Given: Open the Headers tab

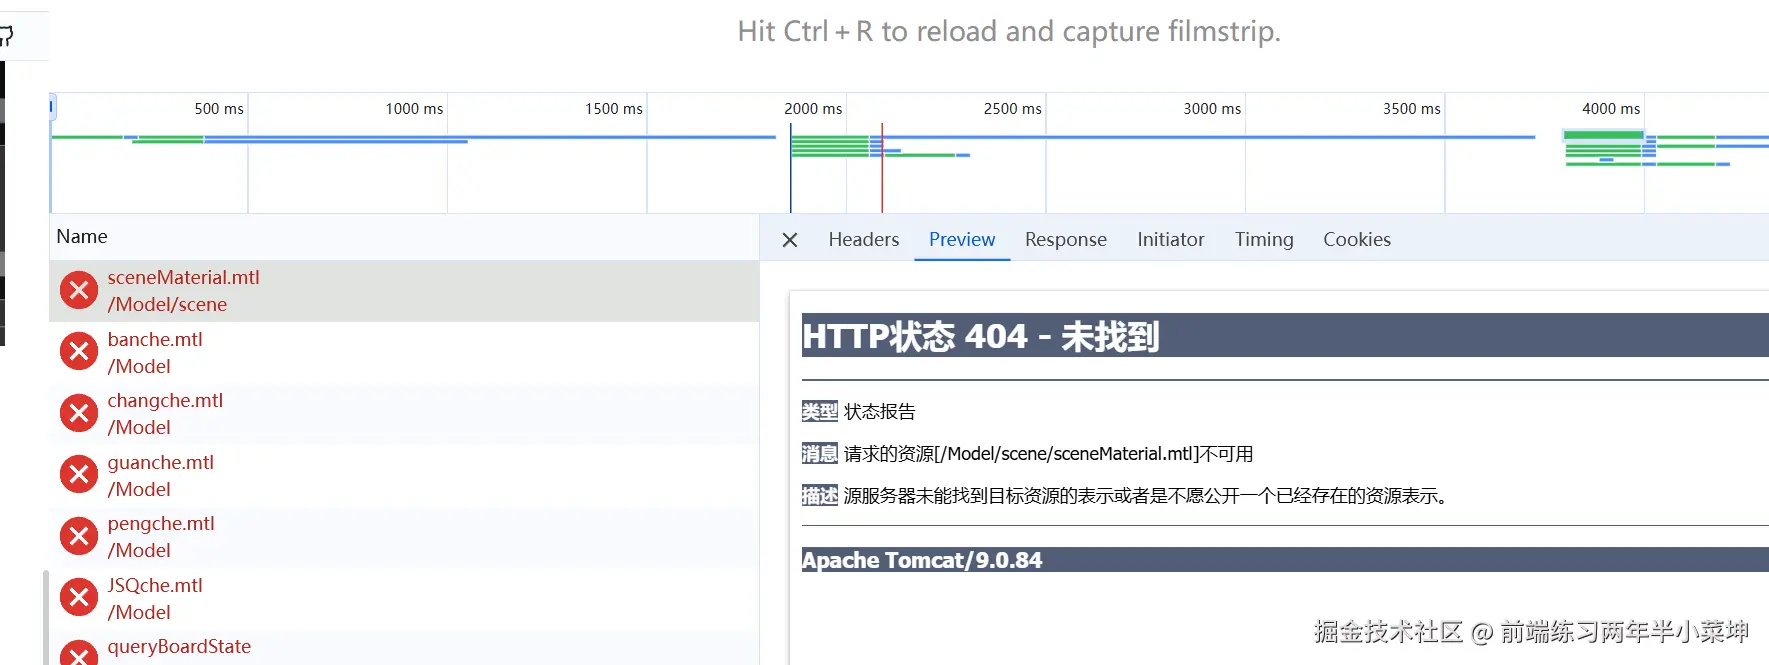Looking at the screenshot, I should [x=863, y=240].
